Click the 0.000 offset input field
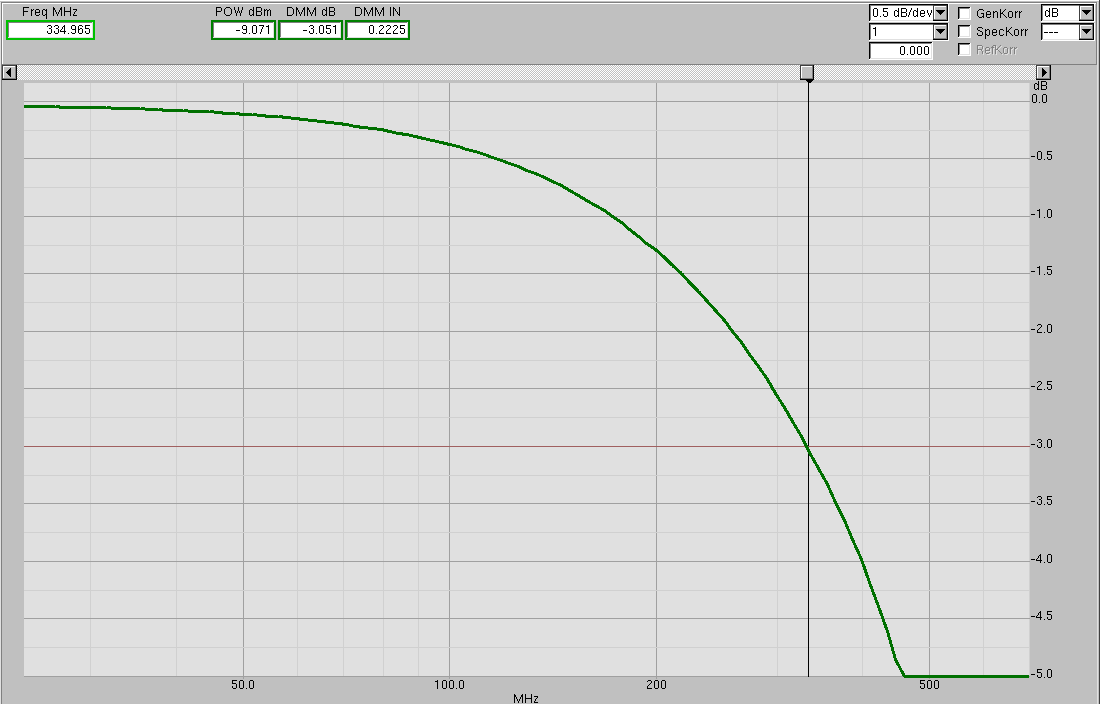1100x704 pixels. (901, 50)
